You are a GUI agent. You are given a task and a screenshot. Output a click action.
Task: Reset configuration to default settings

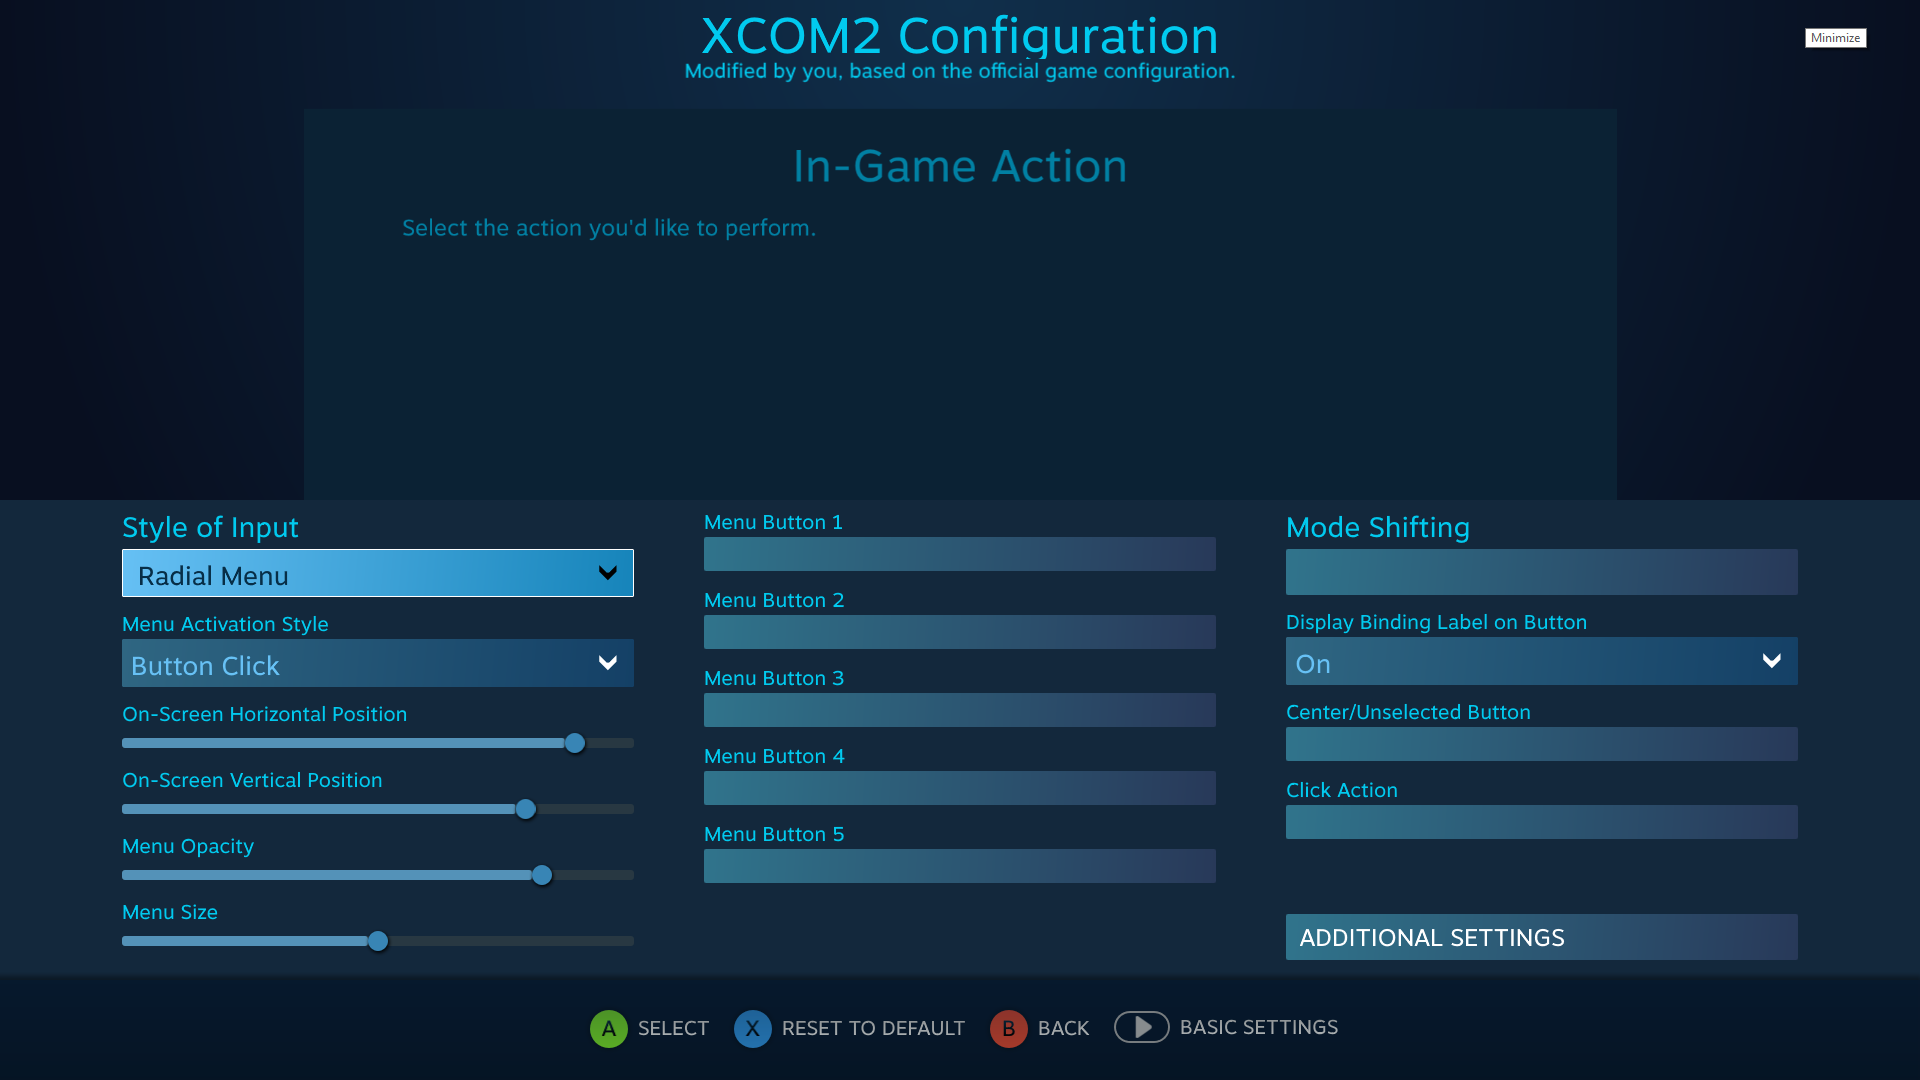(x=849, y=1027)
